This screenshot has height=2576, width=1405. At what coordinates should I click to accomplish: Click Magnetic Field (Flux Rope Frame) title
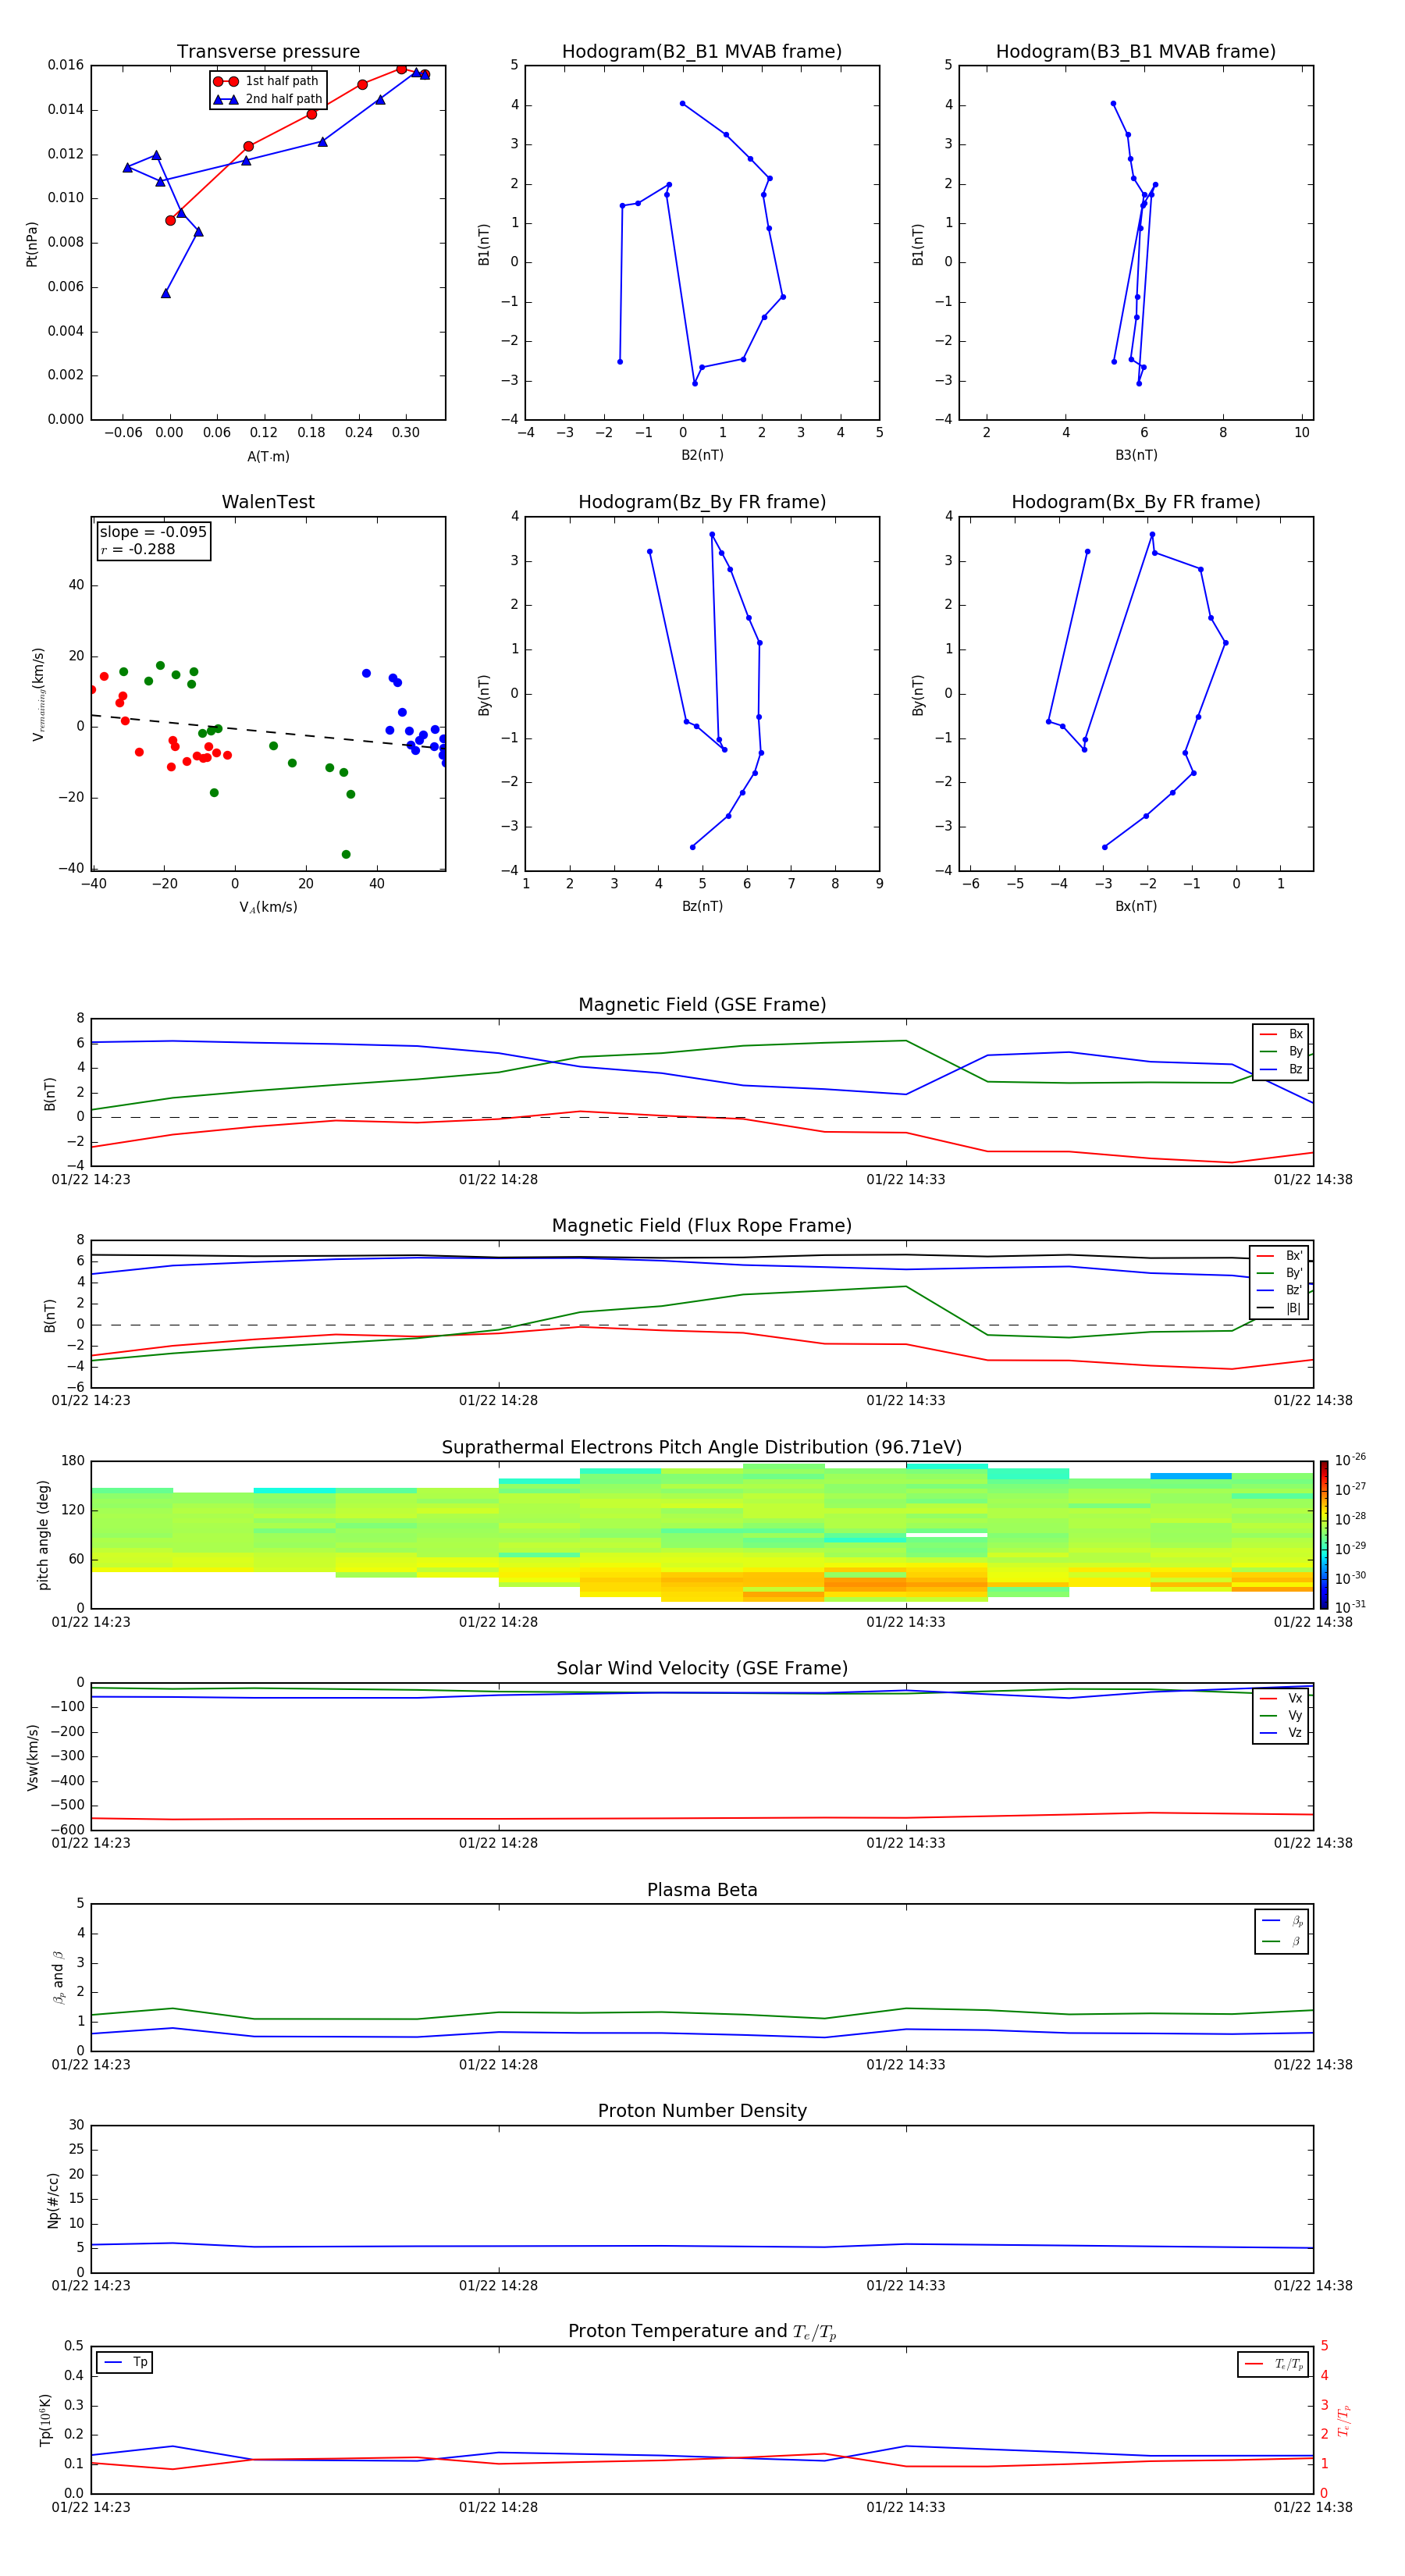tap(702, 1226)
